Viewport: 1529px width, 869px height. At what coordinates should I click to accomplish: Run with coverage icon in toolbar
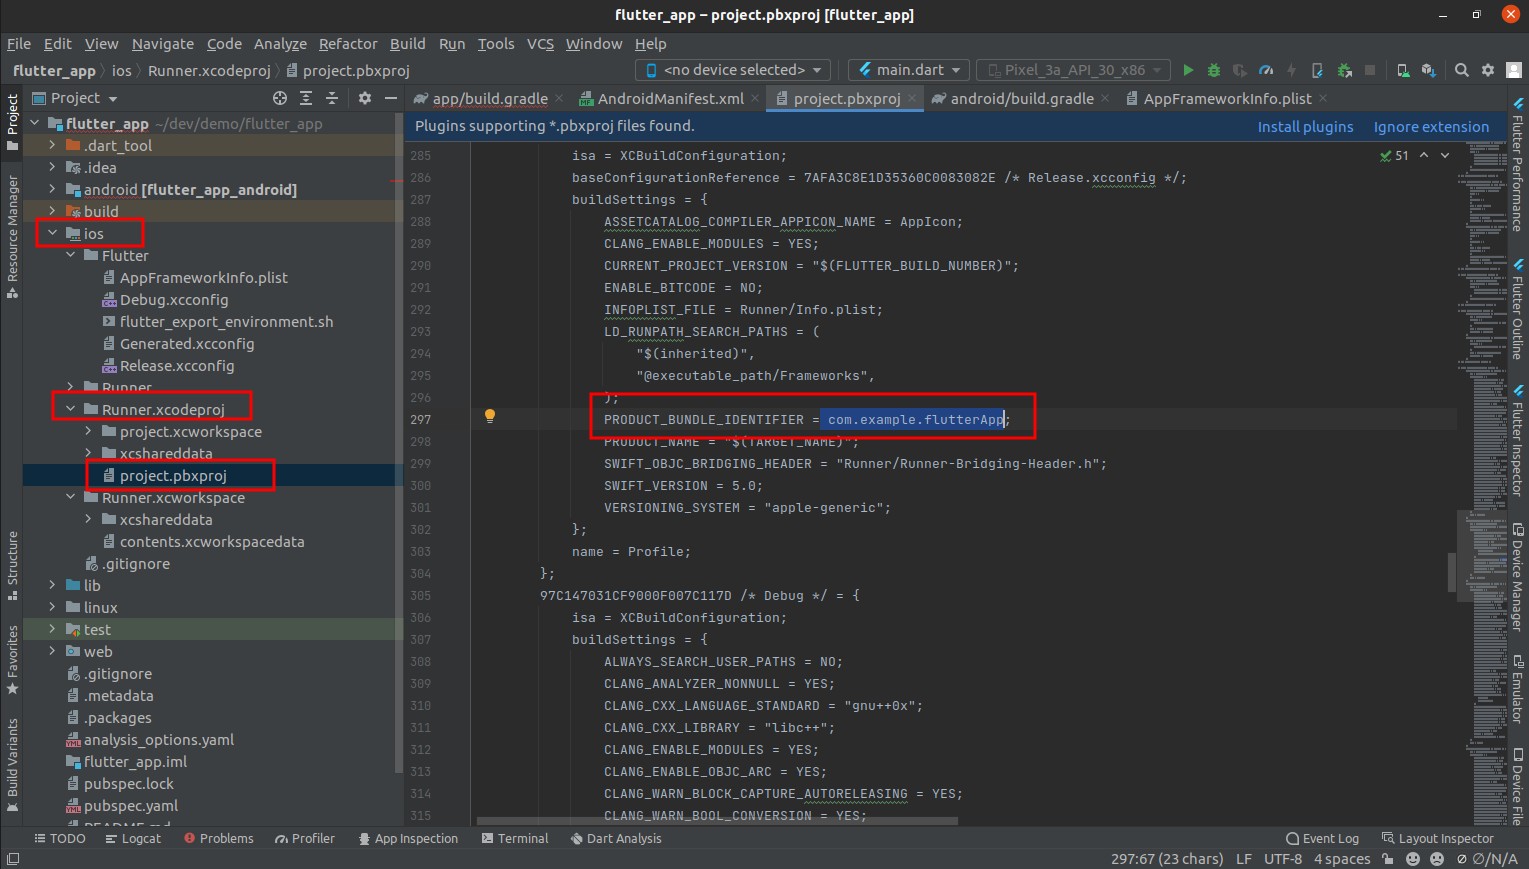click(1240, 70)
